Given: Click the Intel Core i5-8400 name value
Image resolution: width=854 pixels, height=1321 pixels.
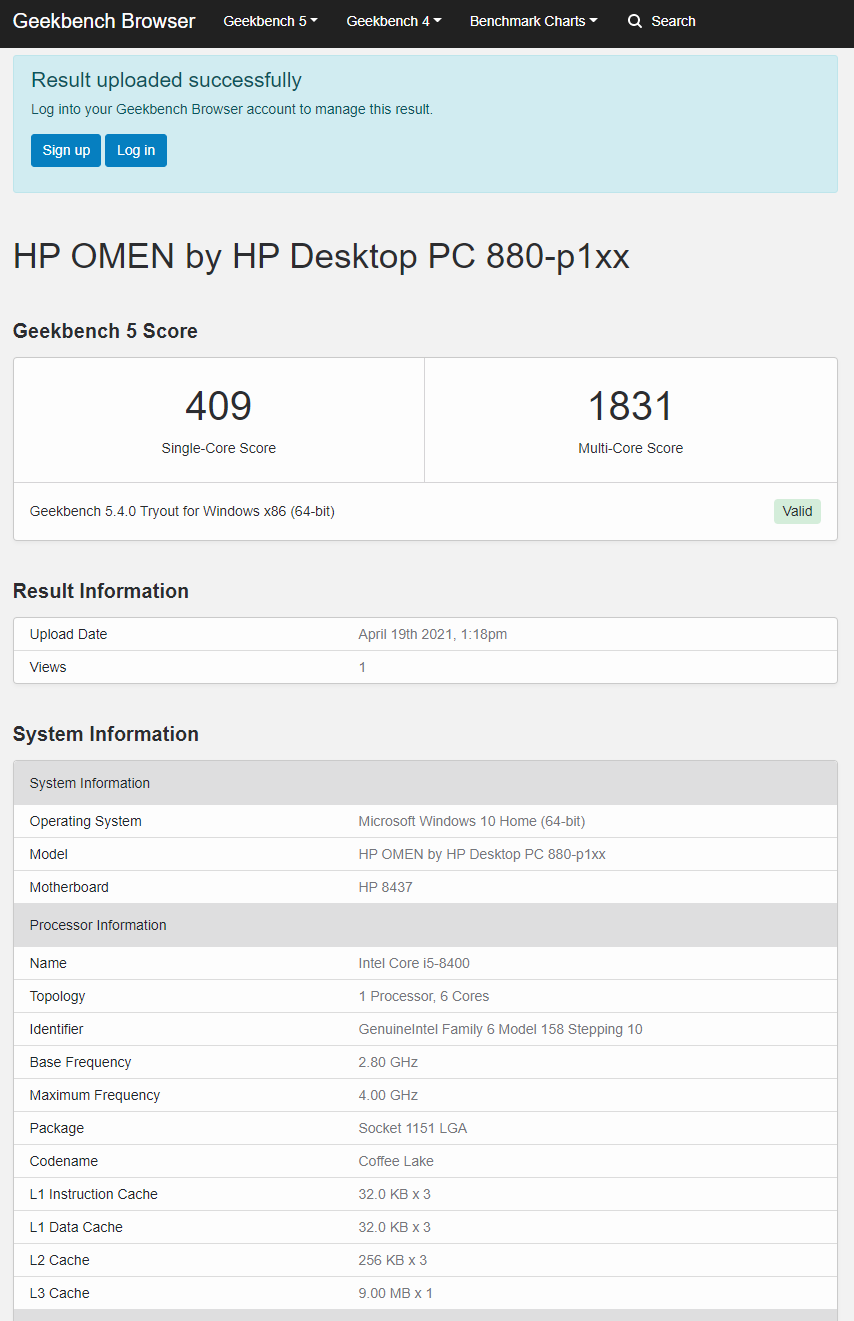Looking at the screenshot, I should 414,963.
